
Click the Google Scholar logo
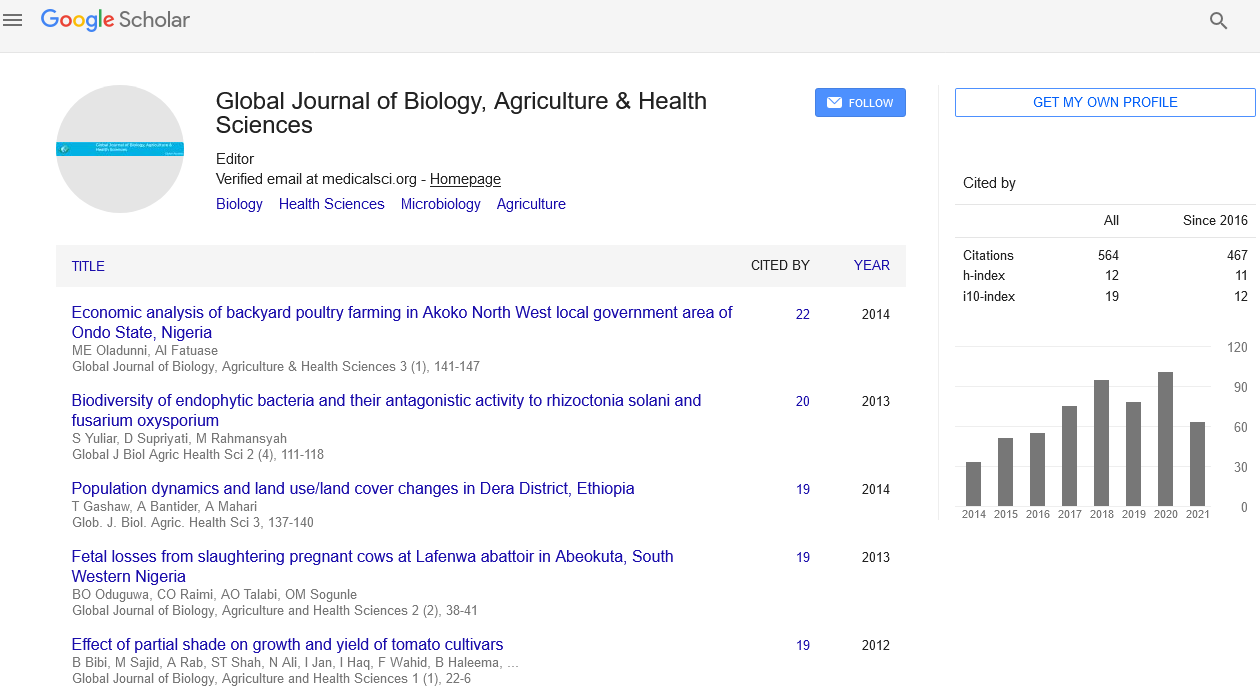(115, 20)
